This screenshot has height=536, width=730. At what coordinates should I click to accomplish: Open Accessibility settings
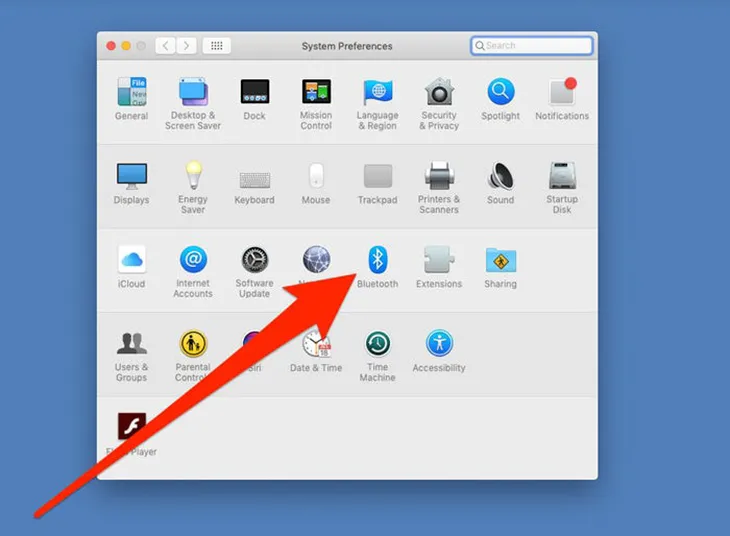coord(439,345)
